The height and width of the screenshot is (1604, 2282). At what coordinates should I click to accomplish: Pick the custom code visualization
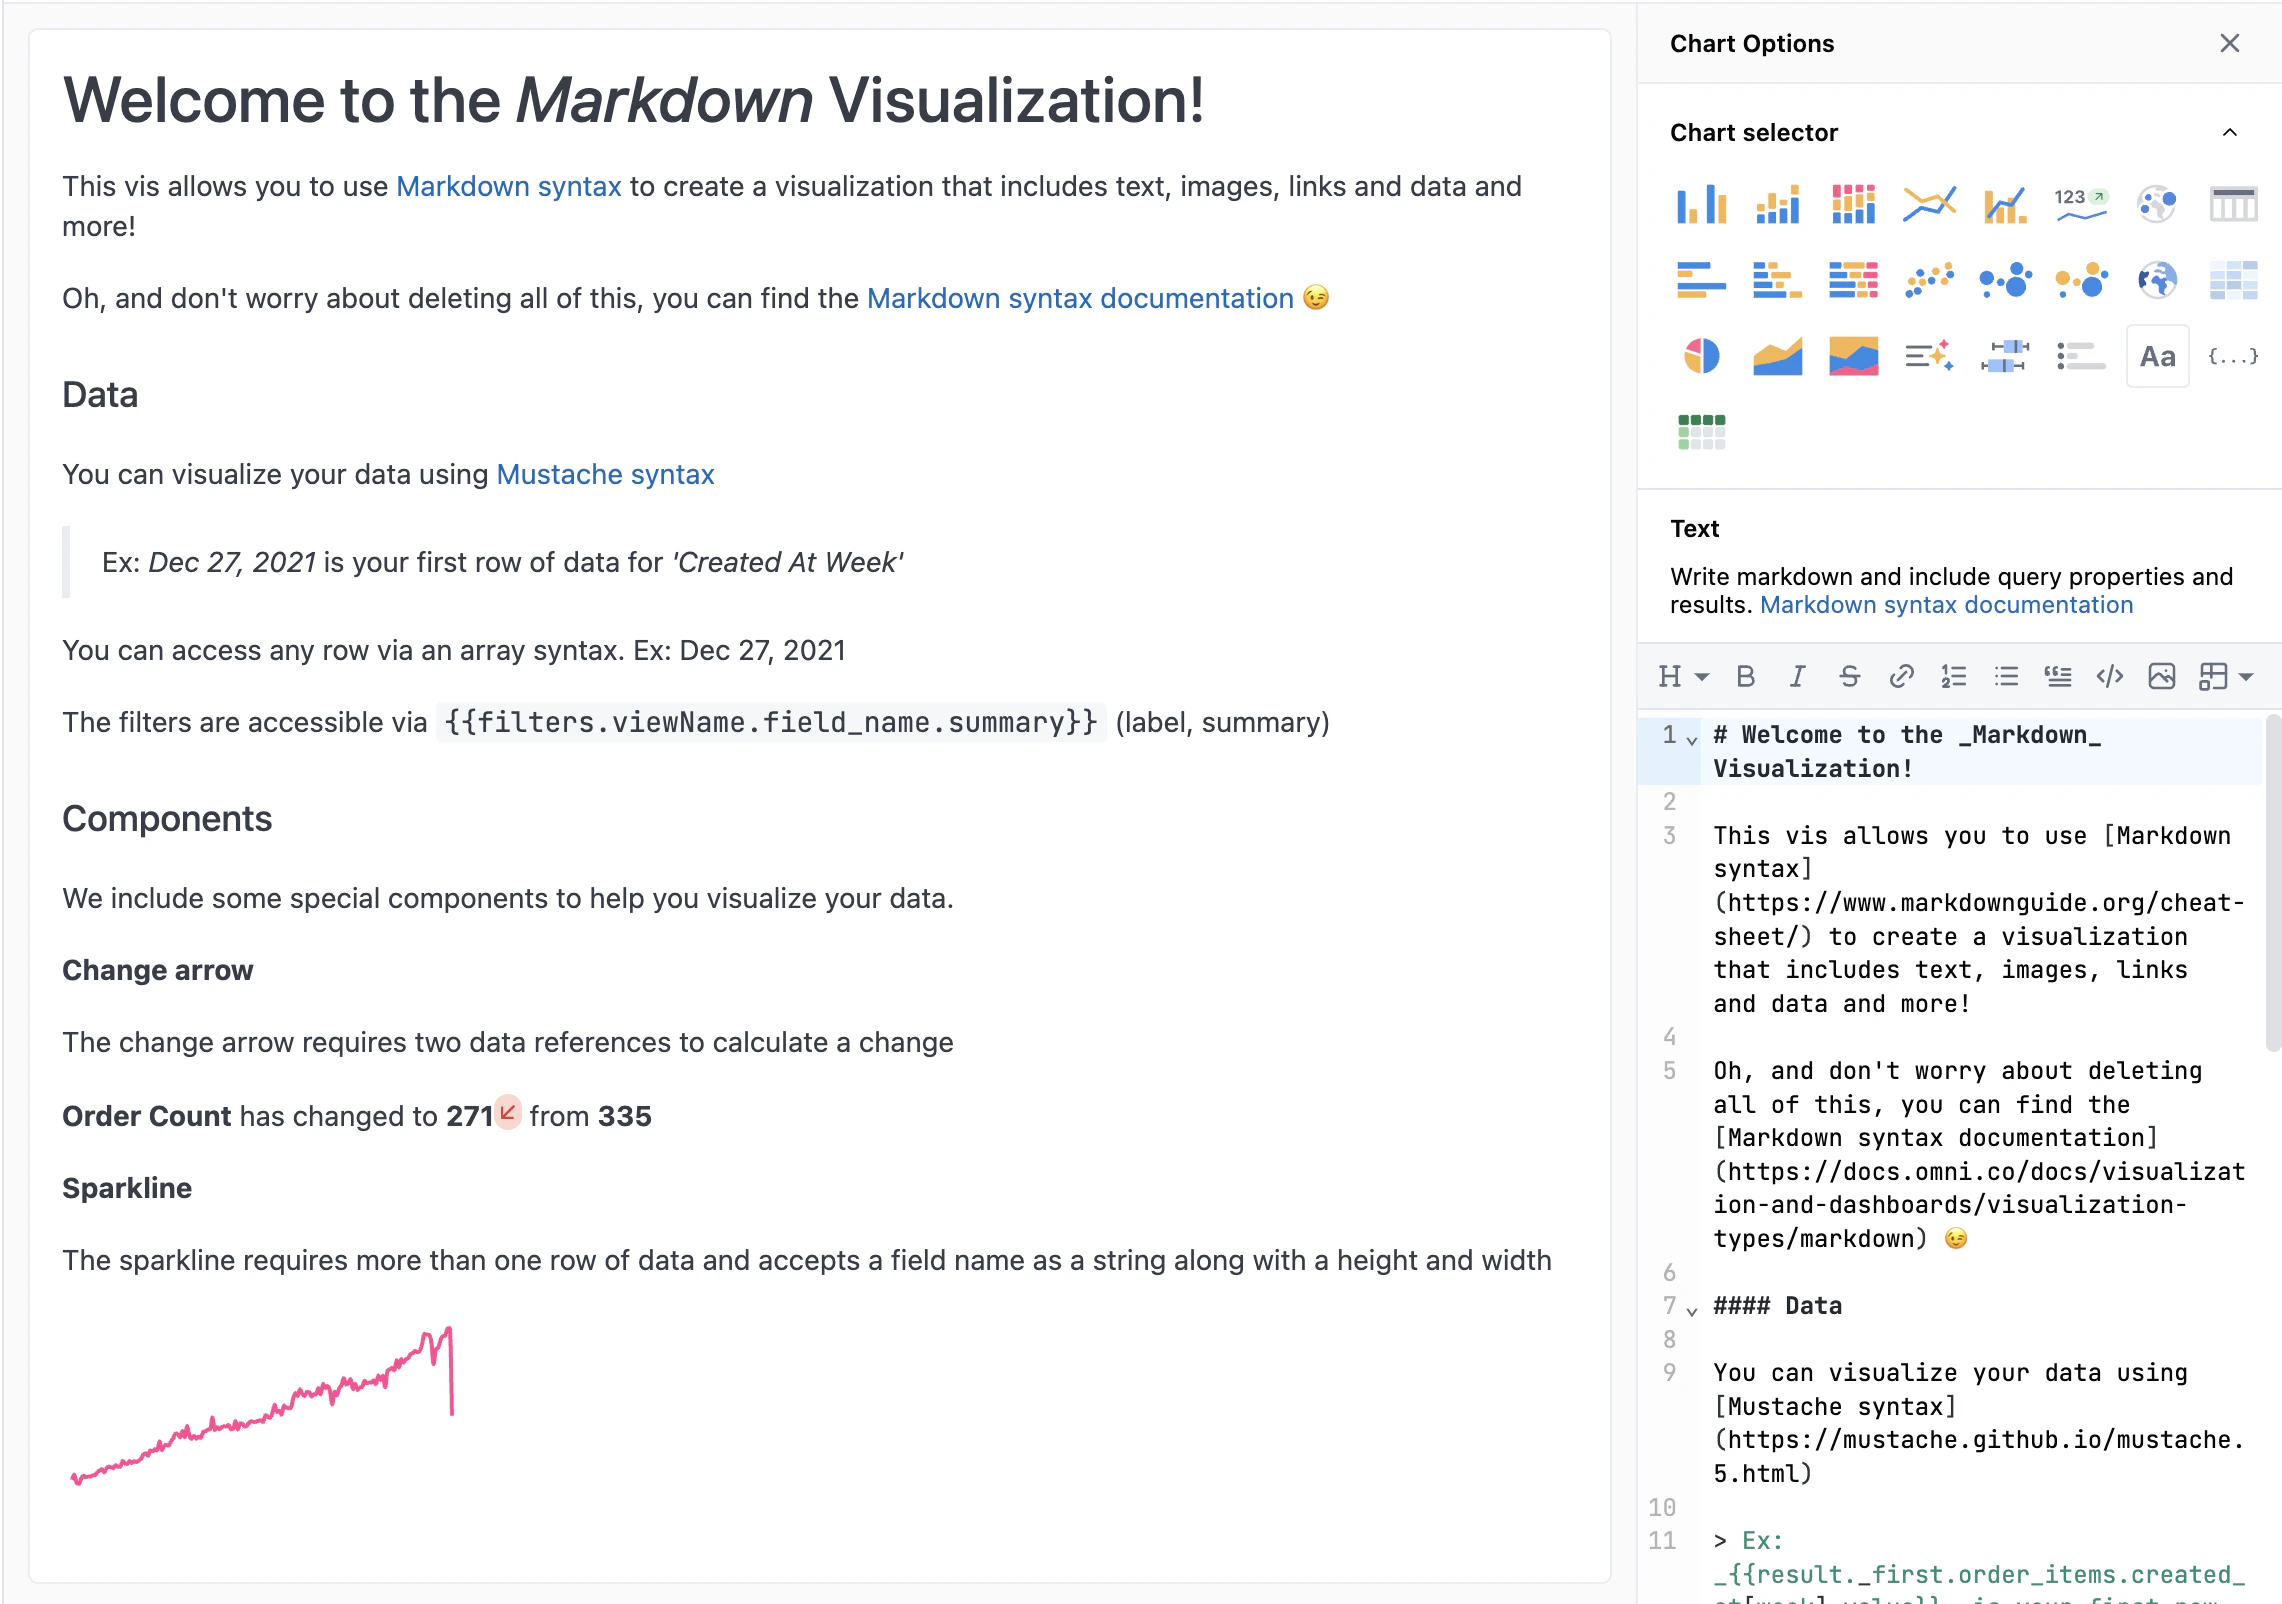2232,356
